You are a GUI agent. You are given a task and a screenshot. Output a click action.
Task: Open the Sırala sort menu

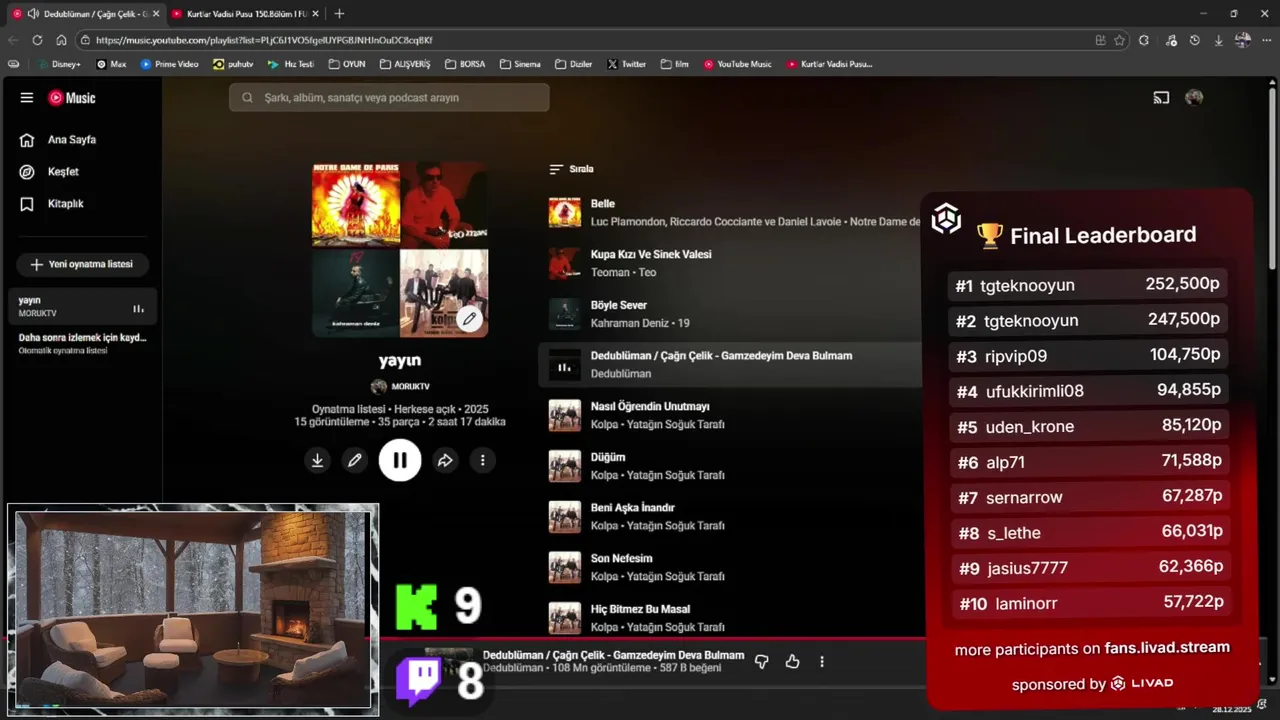click(x=572, y=169)
